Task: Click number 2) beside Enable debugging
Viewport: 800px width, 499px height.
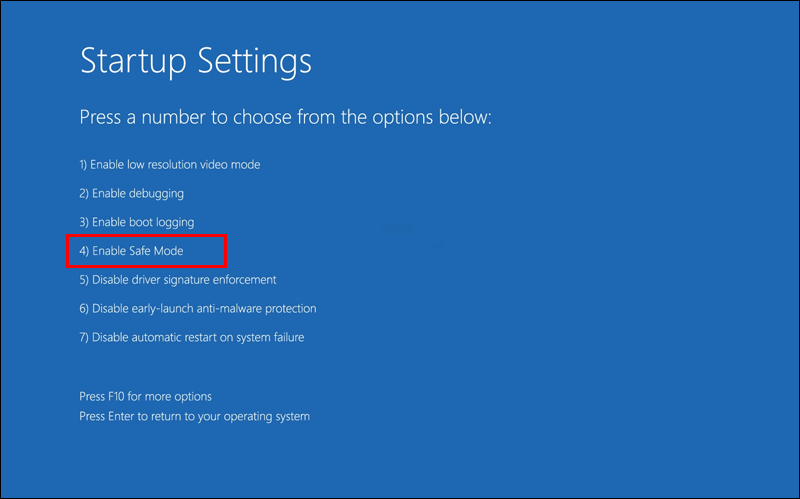Action: point(84,193)
